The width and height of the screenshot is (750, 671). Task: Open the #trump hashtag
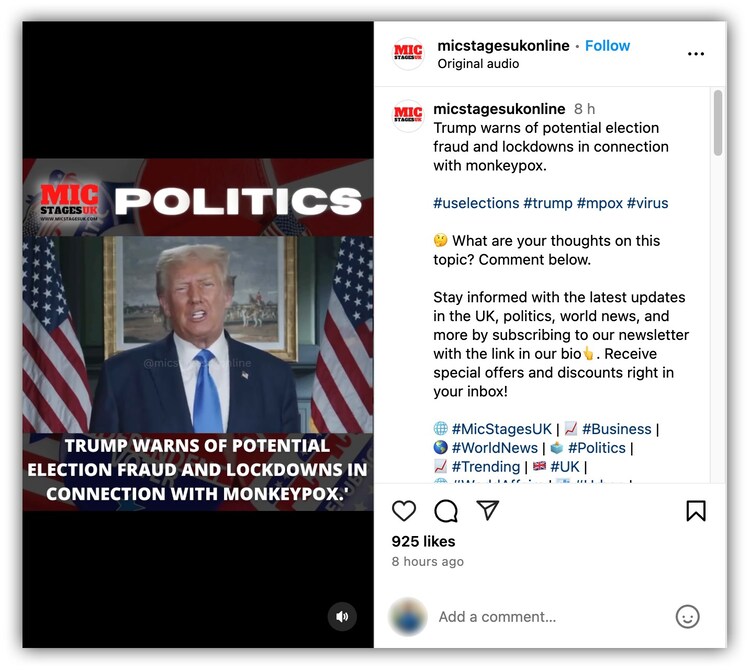pos(548,203)
